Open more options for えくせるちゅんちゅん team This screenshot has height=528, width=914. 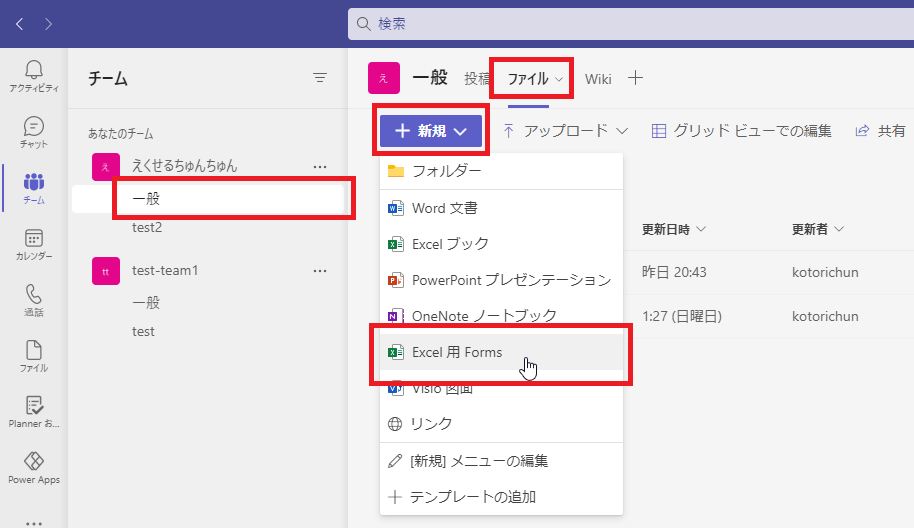(319, 167)
